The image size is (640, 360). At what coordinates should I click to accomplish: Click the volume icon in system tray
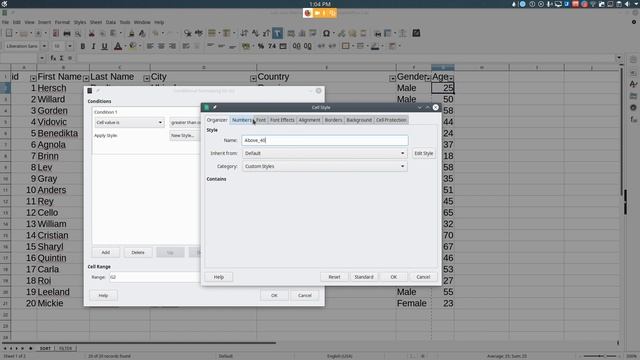click(627, 4)
